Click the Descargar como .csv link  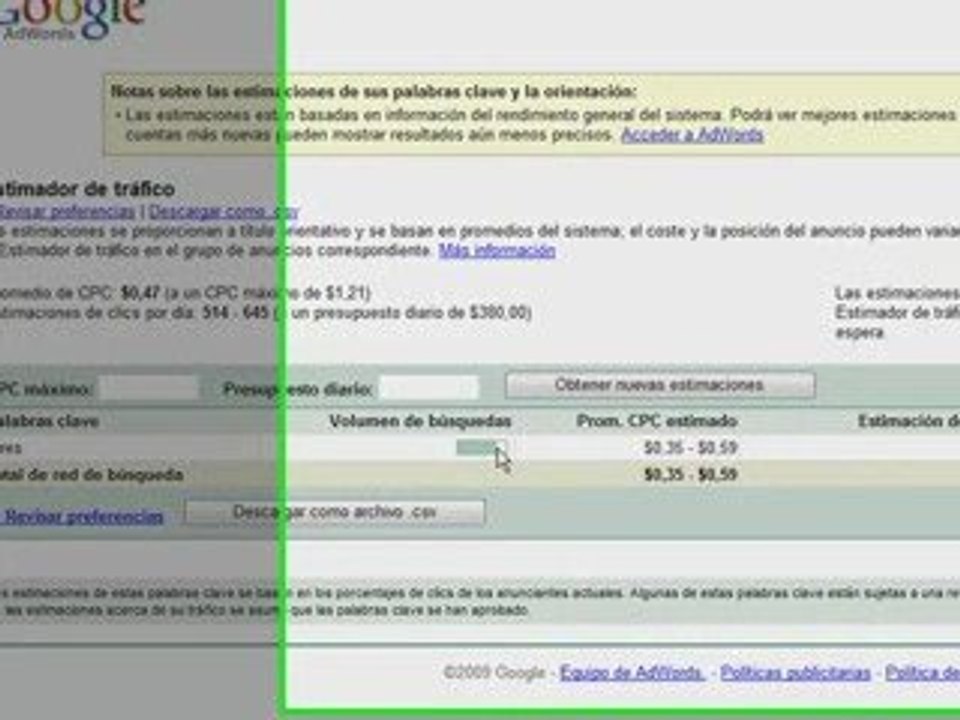click(223, 212)
